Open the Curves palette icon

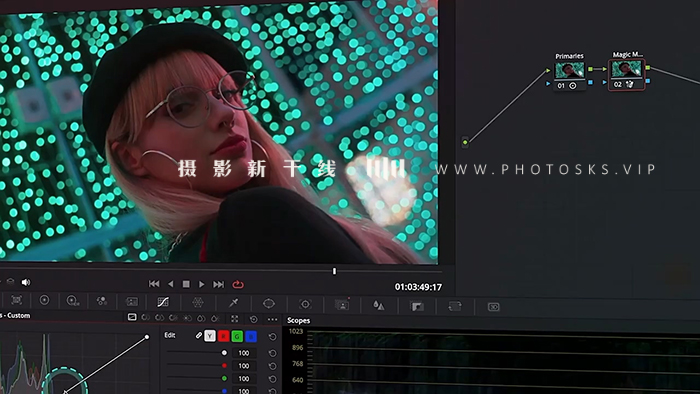(x=163, y=302)
